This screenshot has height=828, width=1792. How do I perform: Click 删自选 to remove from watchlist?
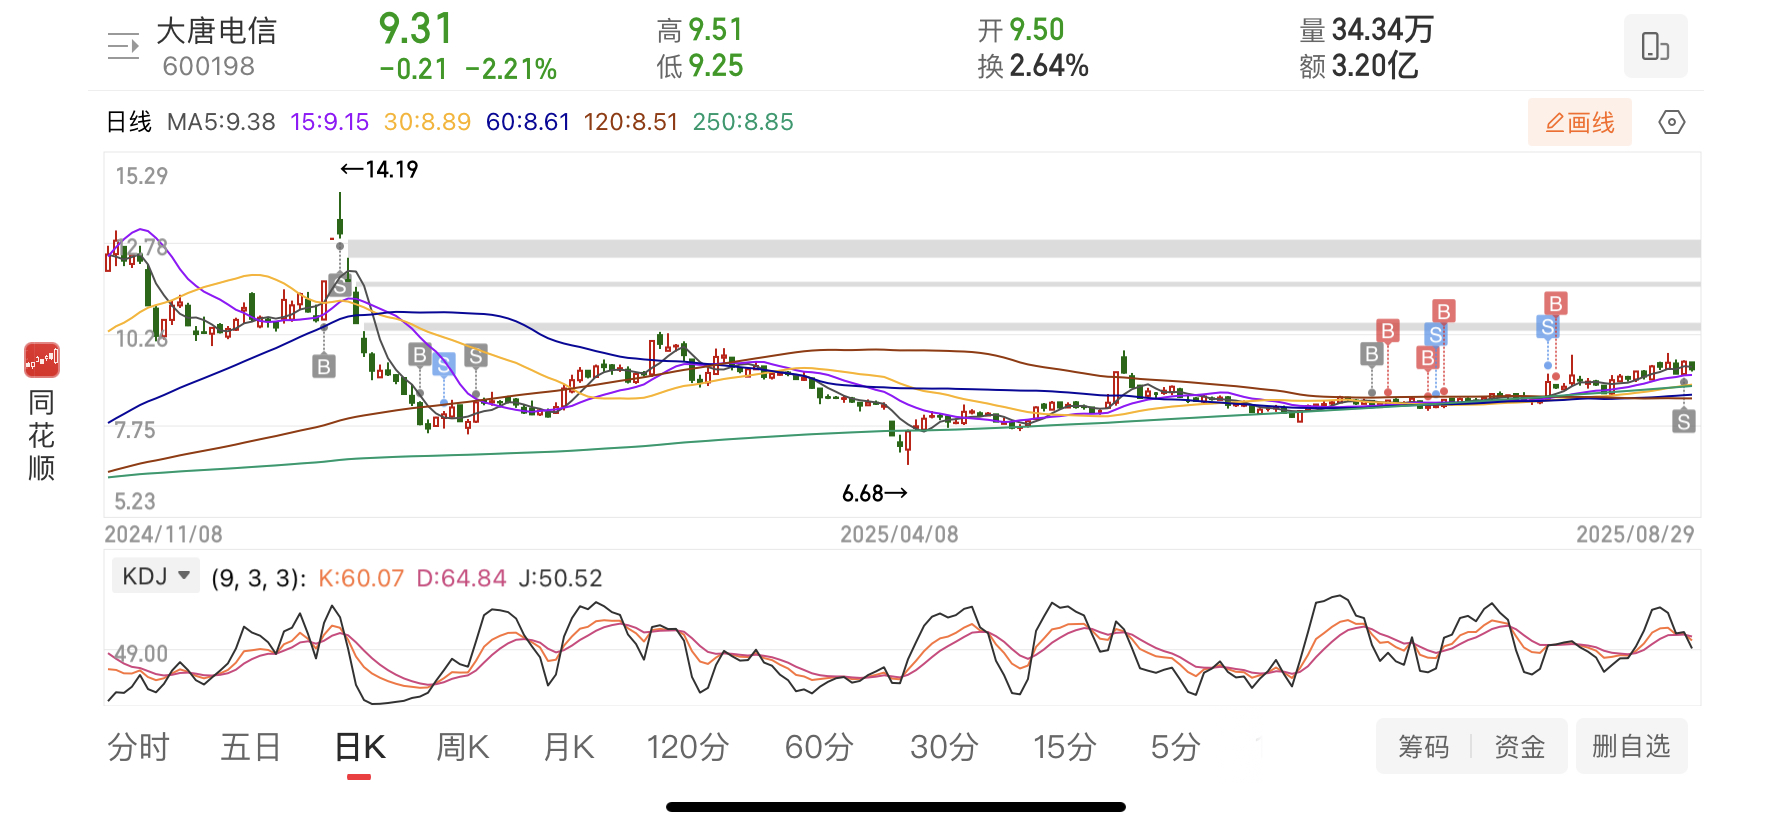click(x=1631, y=746)
